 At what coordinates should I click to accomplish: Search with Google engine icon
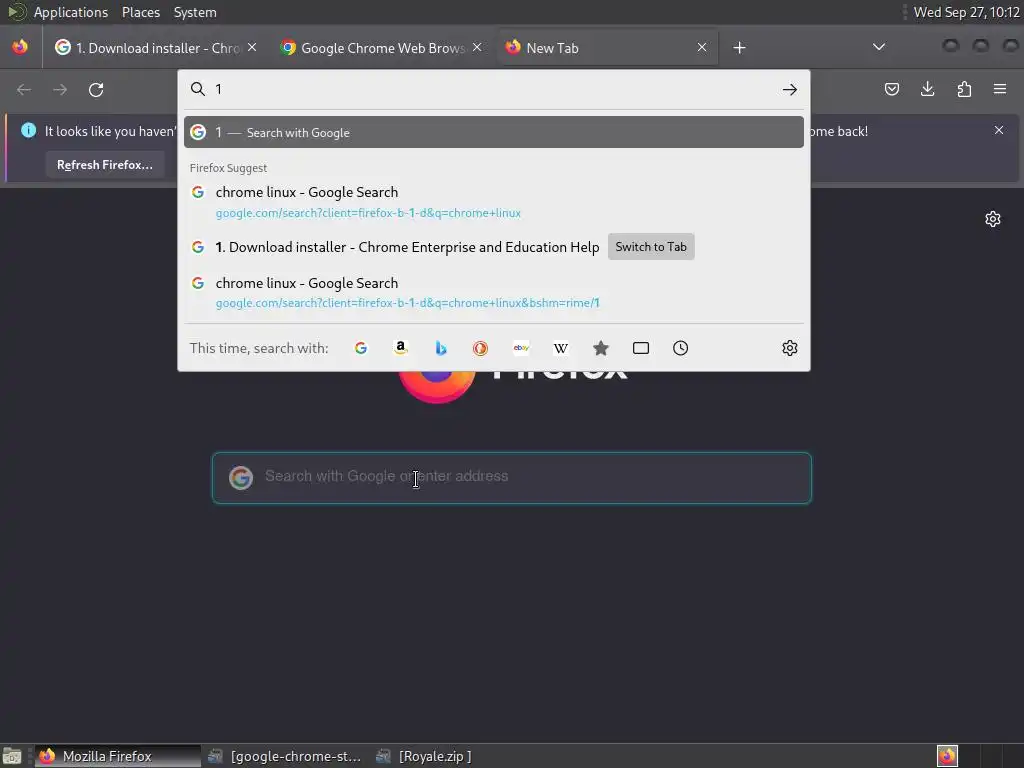coord(360,348)
